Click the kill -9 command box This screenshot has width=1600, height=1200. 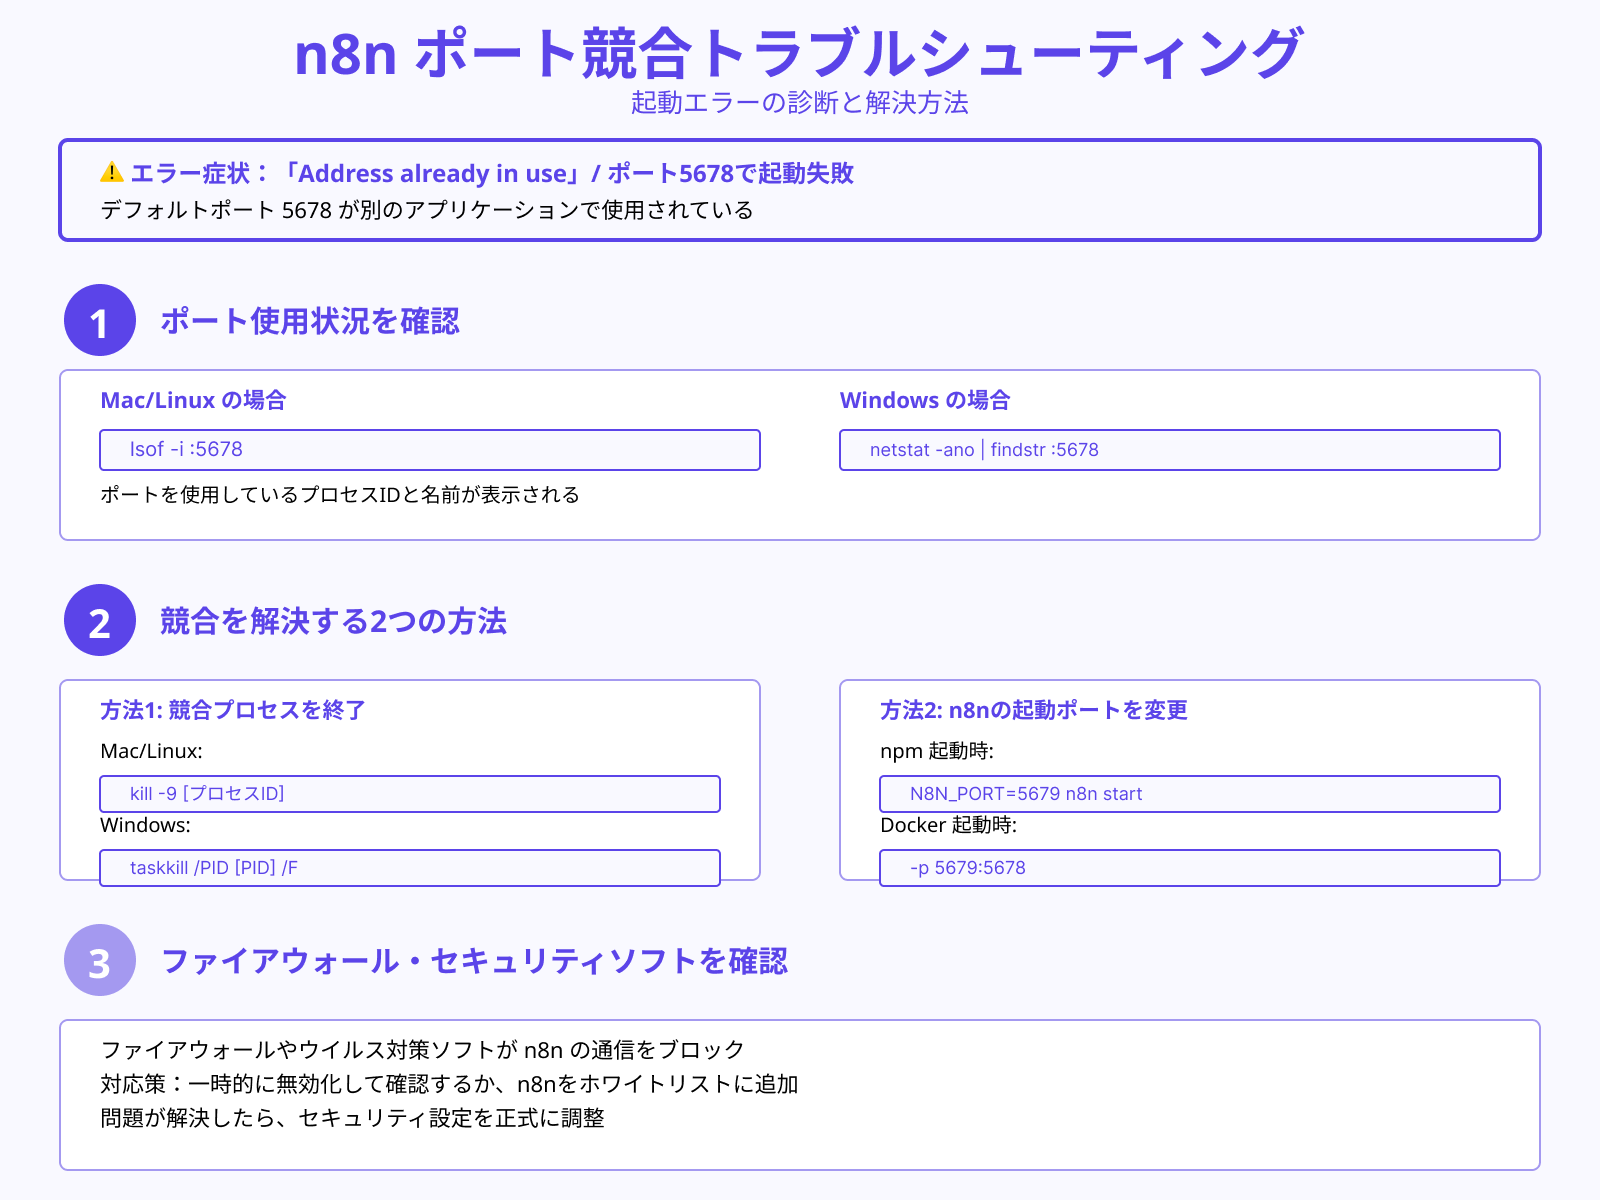[410, 793]
